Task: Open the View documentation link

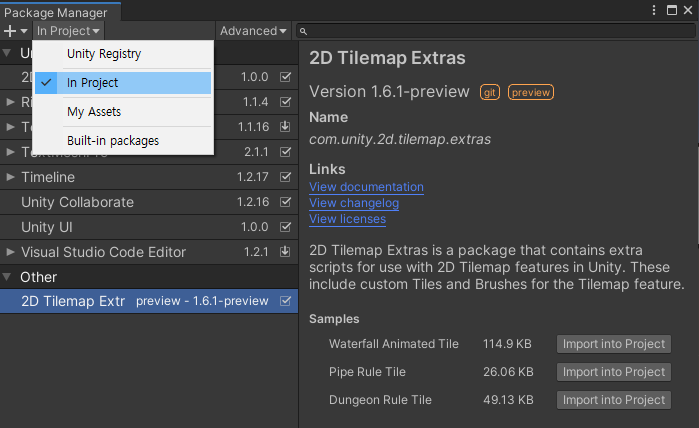Action: [x=366, y=187]
